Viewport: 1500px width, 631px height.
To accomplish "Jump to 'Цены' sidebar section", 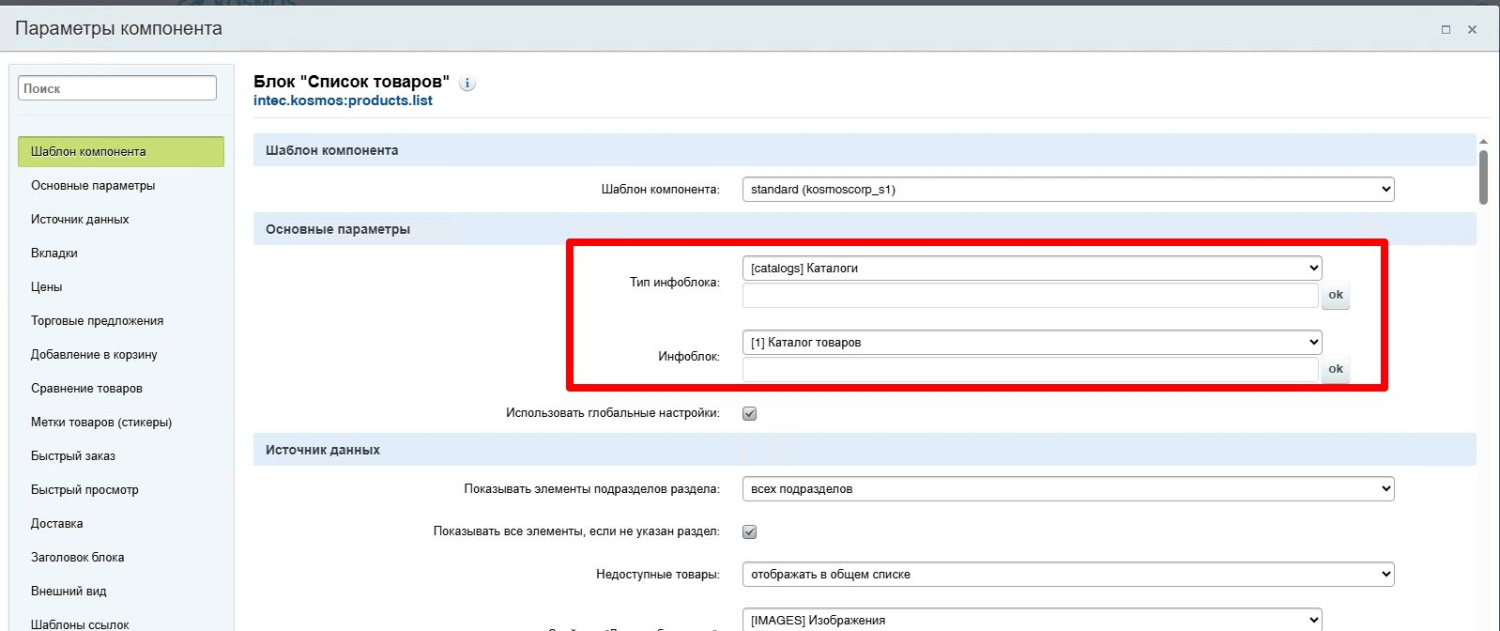I will tap(47, 287).
